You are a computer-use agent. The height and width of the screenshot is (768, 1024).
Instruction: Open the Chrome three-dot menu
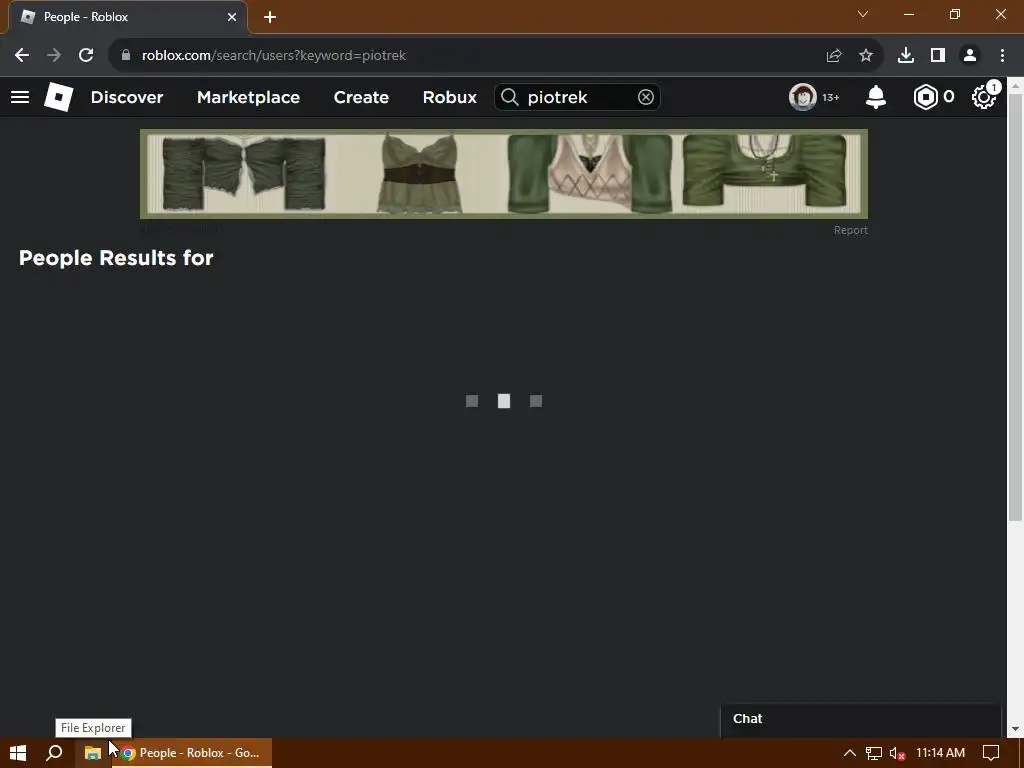[x=1002, y=56]
